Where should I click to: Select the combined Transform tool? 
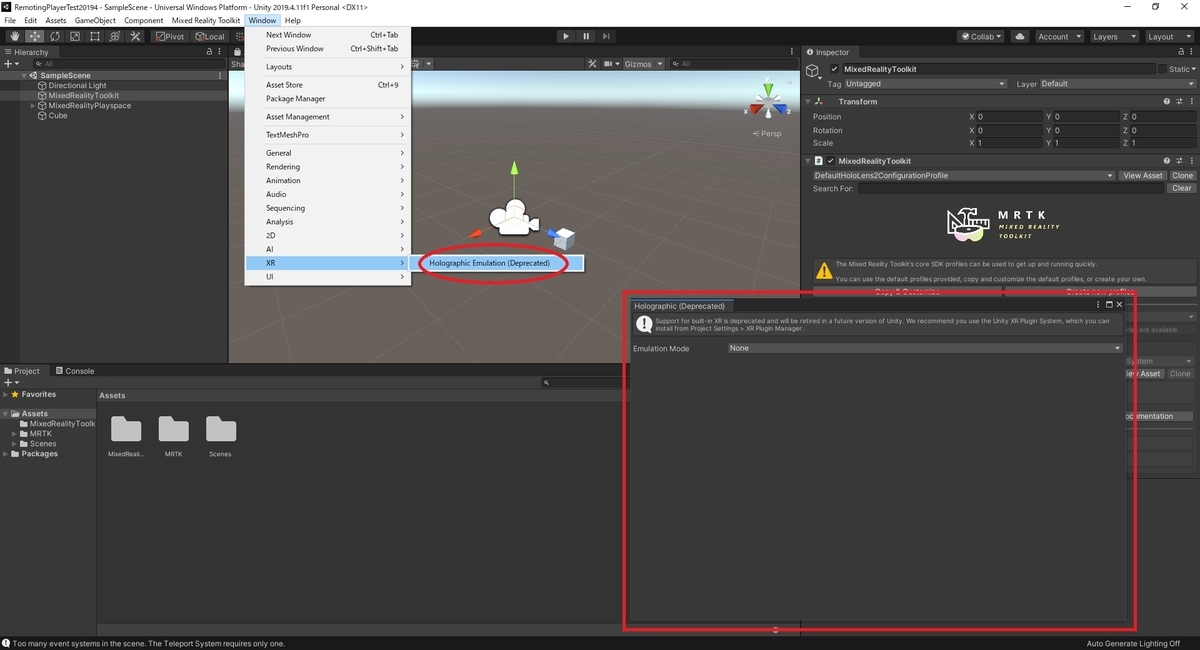[114, 36]
